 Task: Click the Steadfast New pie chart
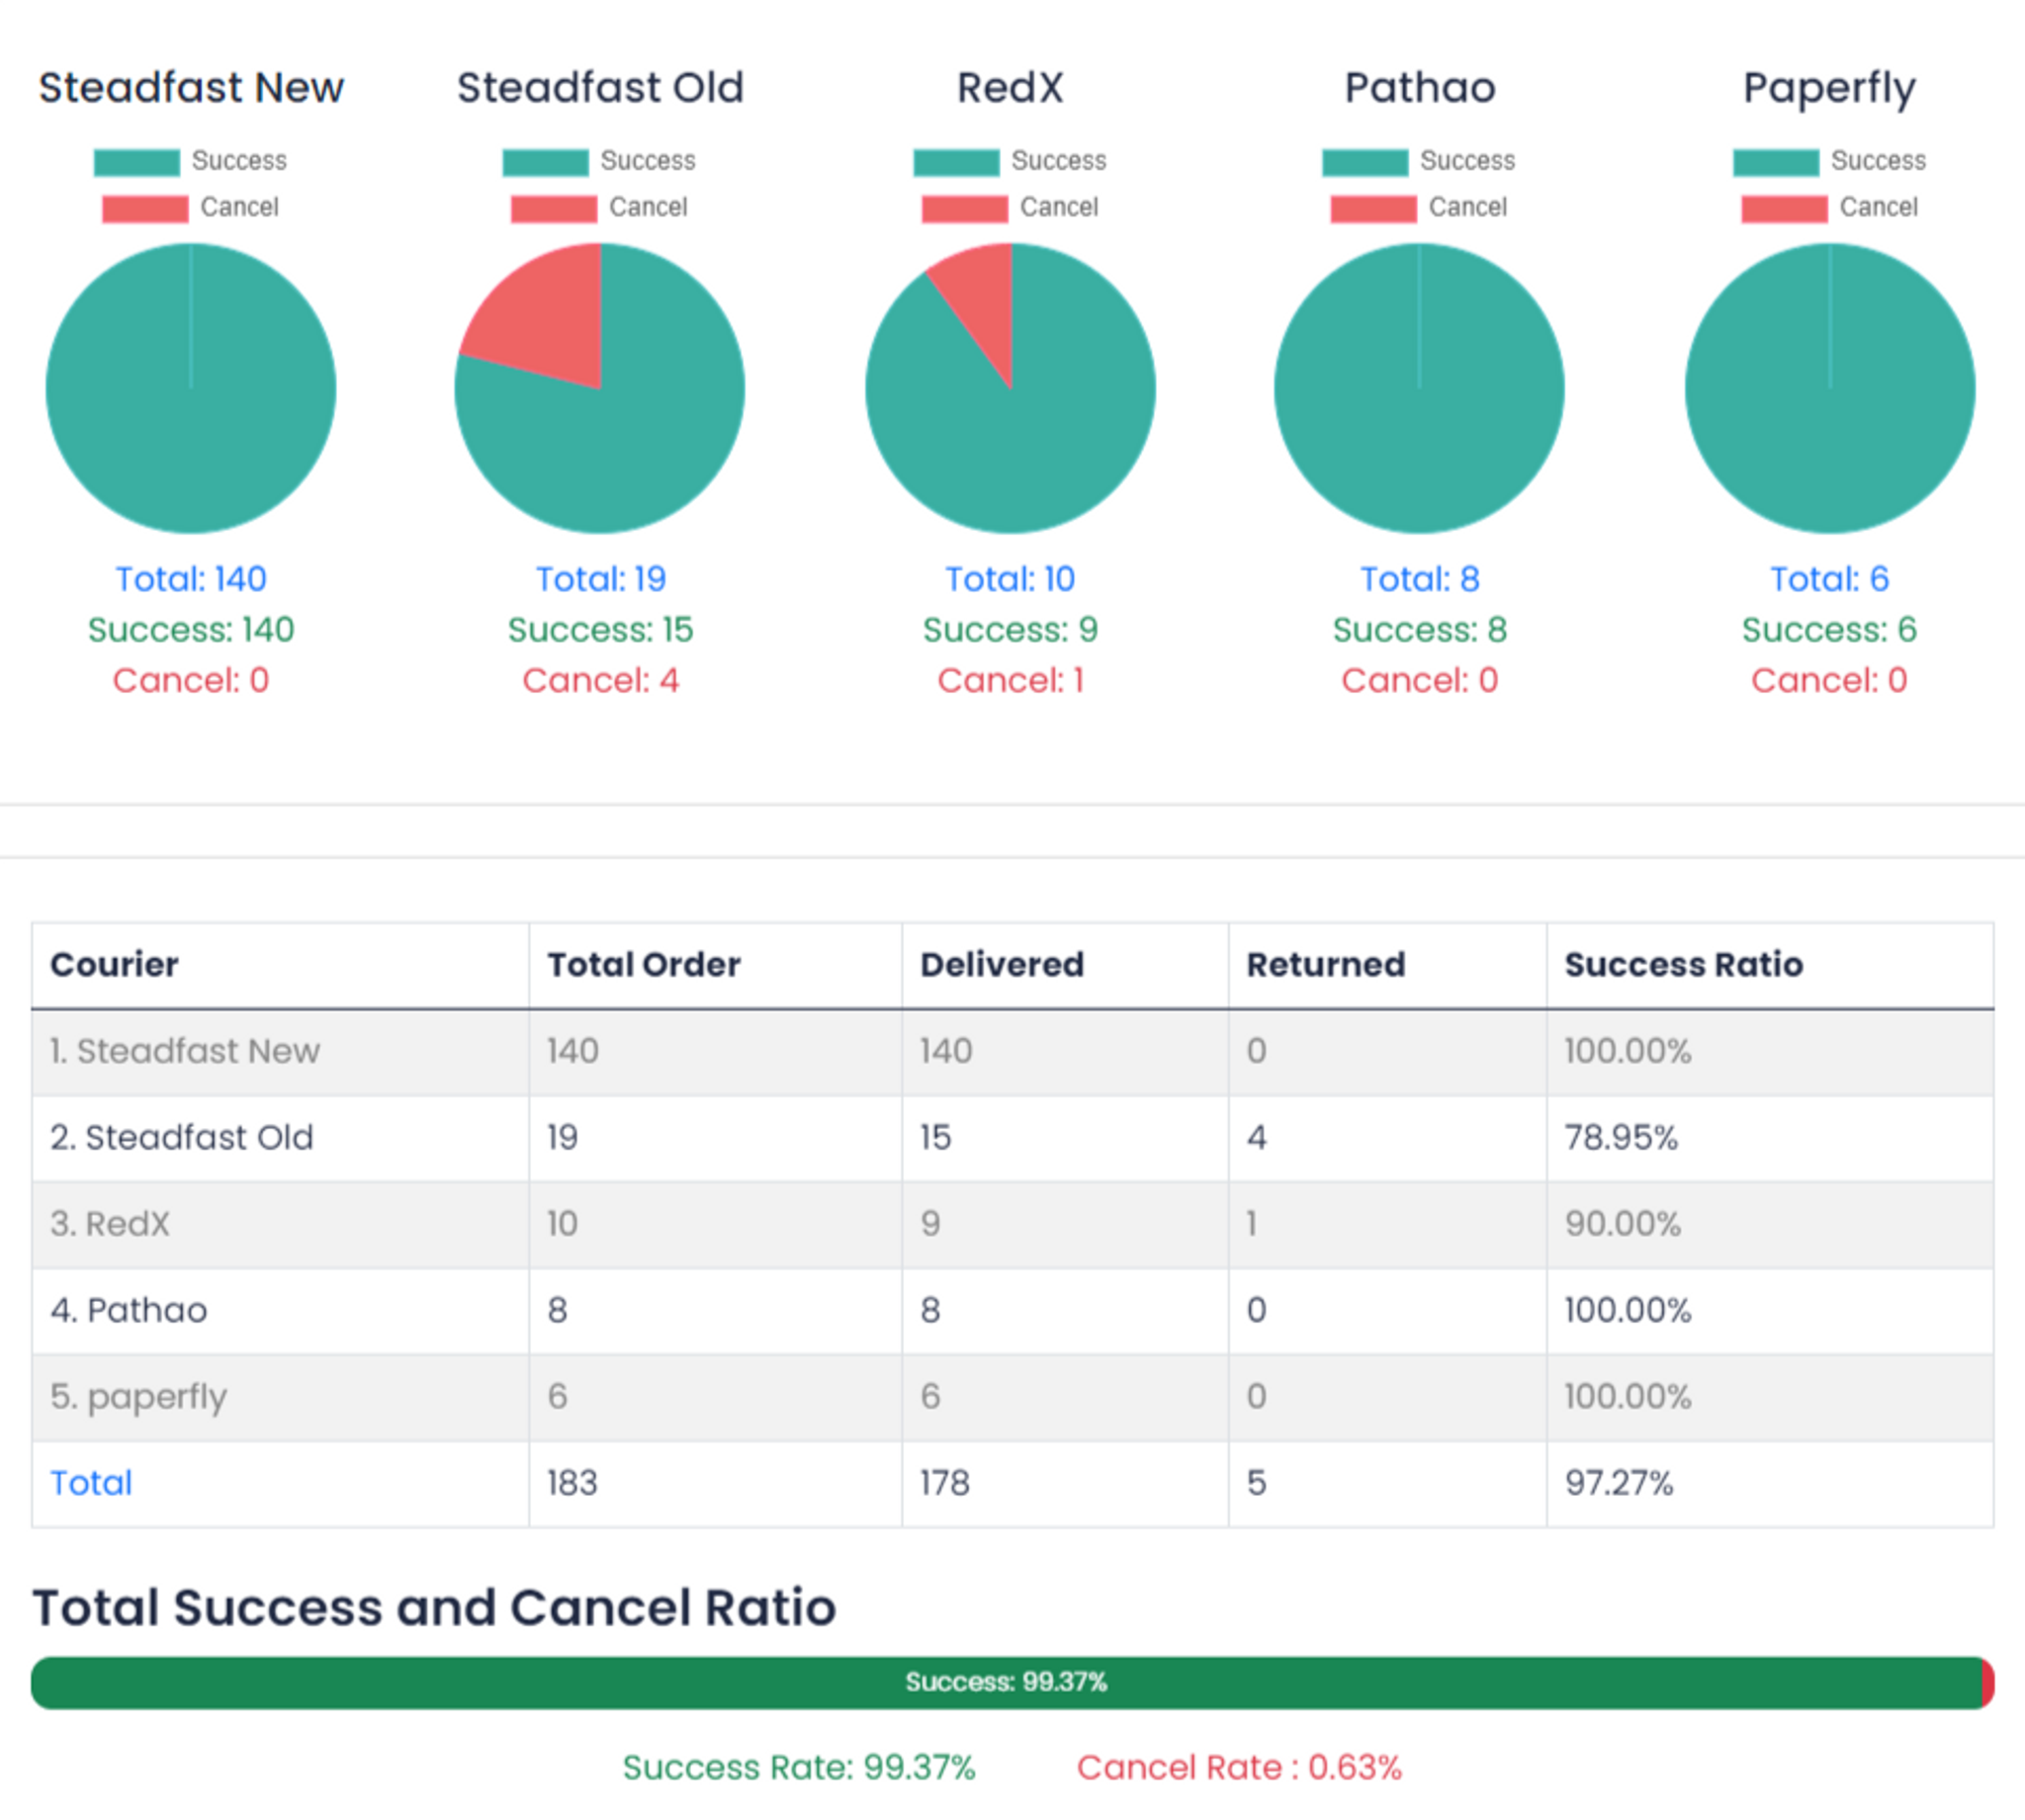tap(191, 388)
